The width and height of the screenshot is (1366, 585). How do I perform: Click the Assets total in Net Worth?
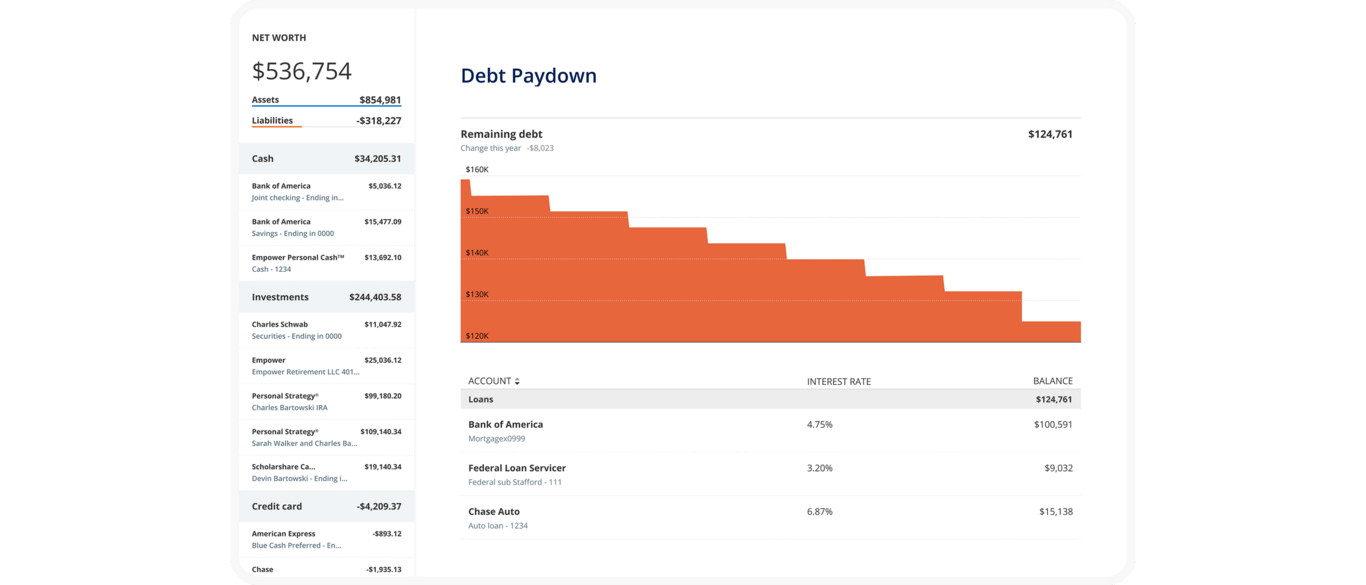[x=326, y=100]
